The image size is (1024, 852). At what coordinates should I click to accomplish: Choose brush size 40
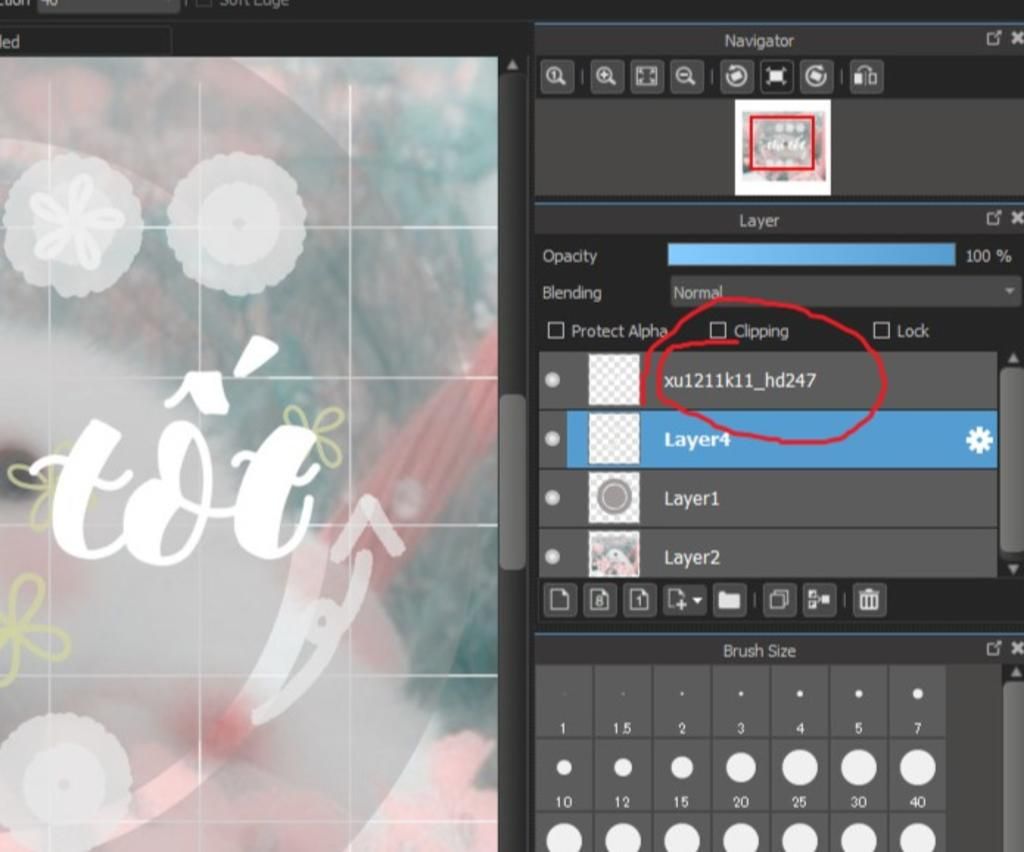(x=917, y=776)
